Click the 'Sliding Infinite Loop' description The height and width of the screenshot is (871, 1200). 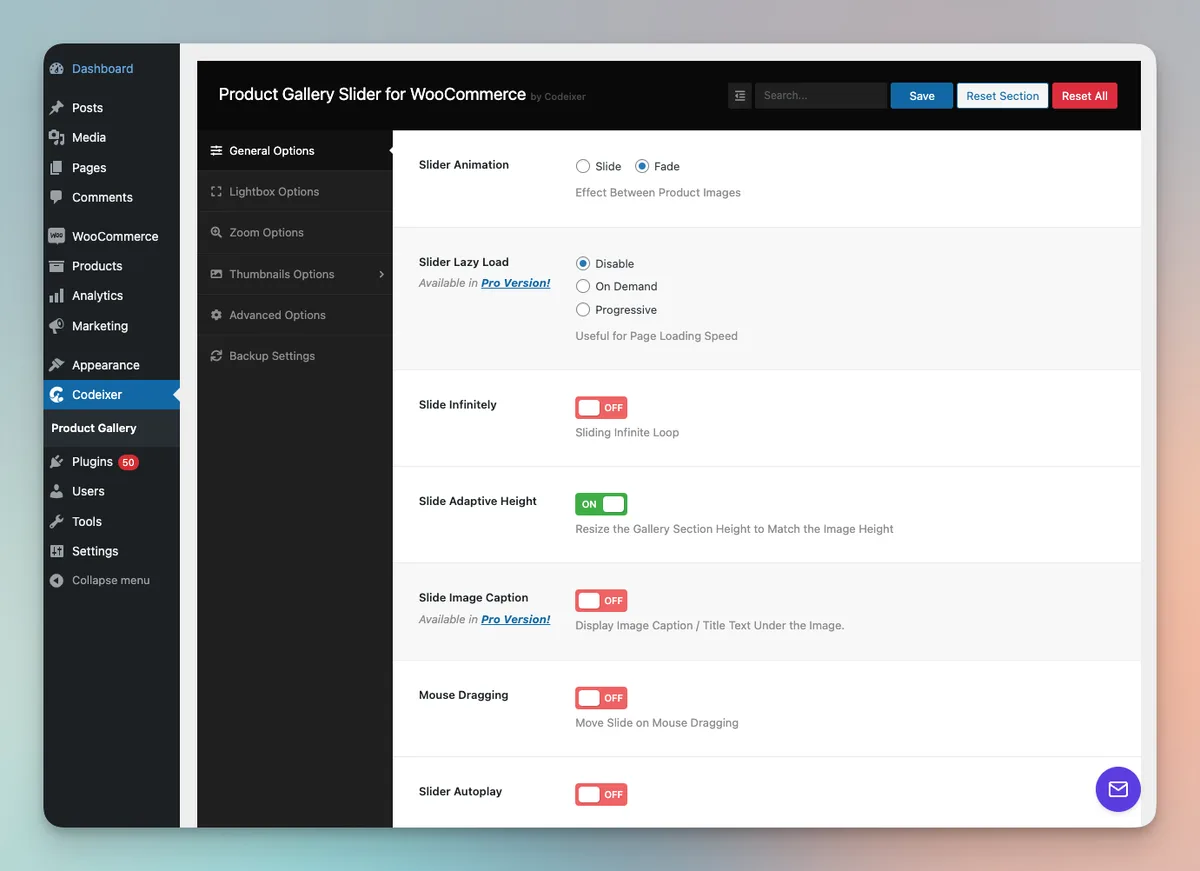[x=627, y=433]
